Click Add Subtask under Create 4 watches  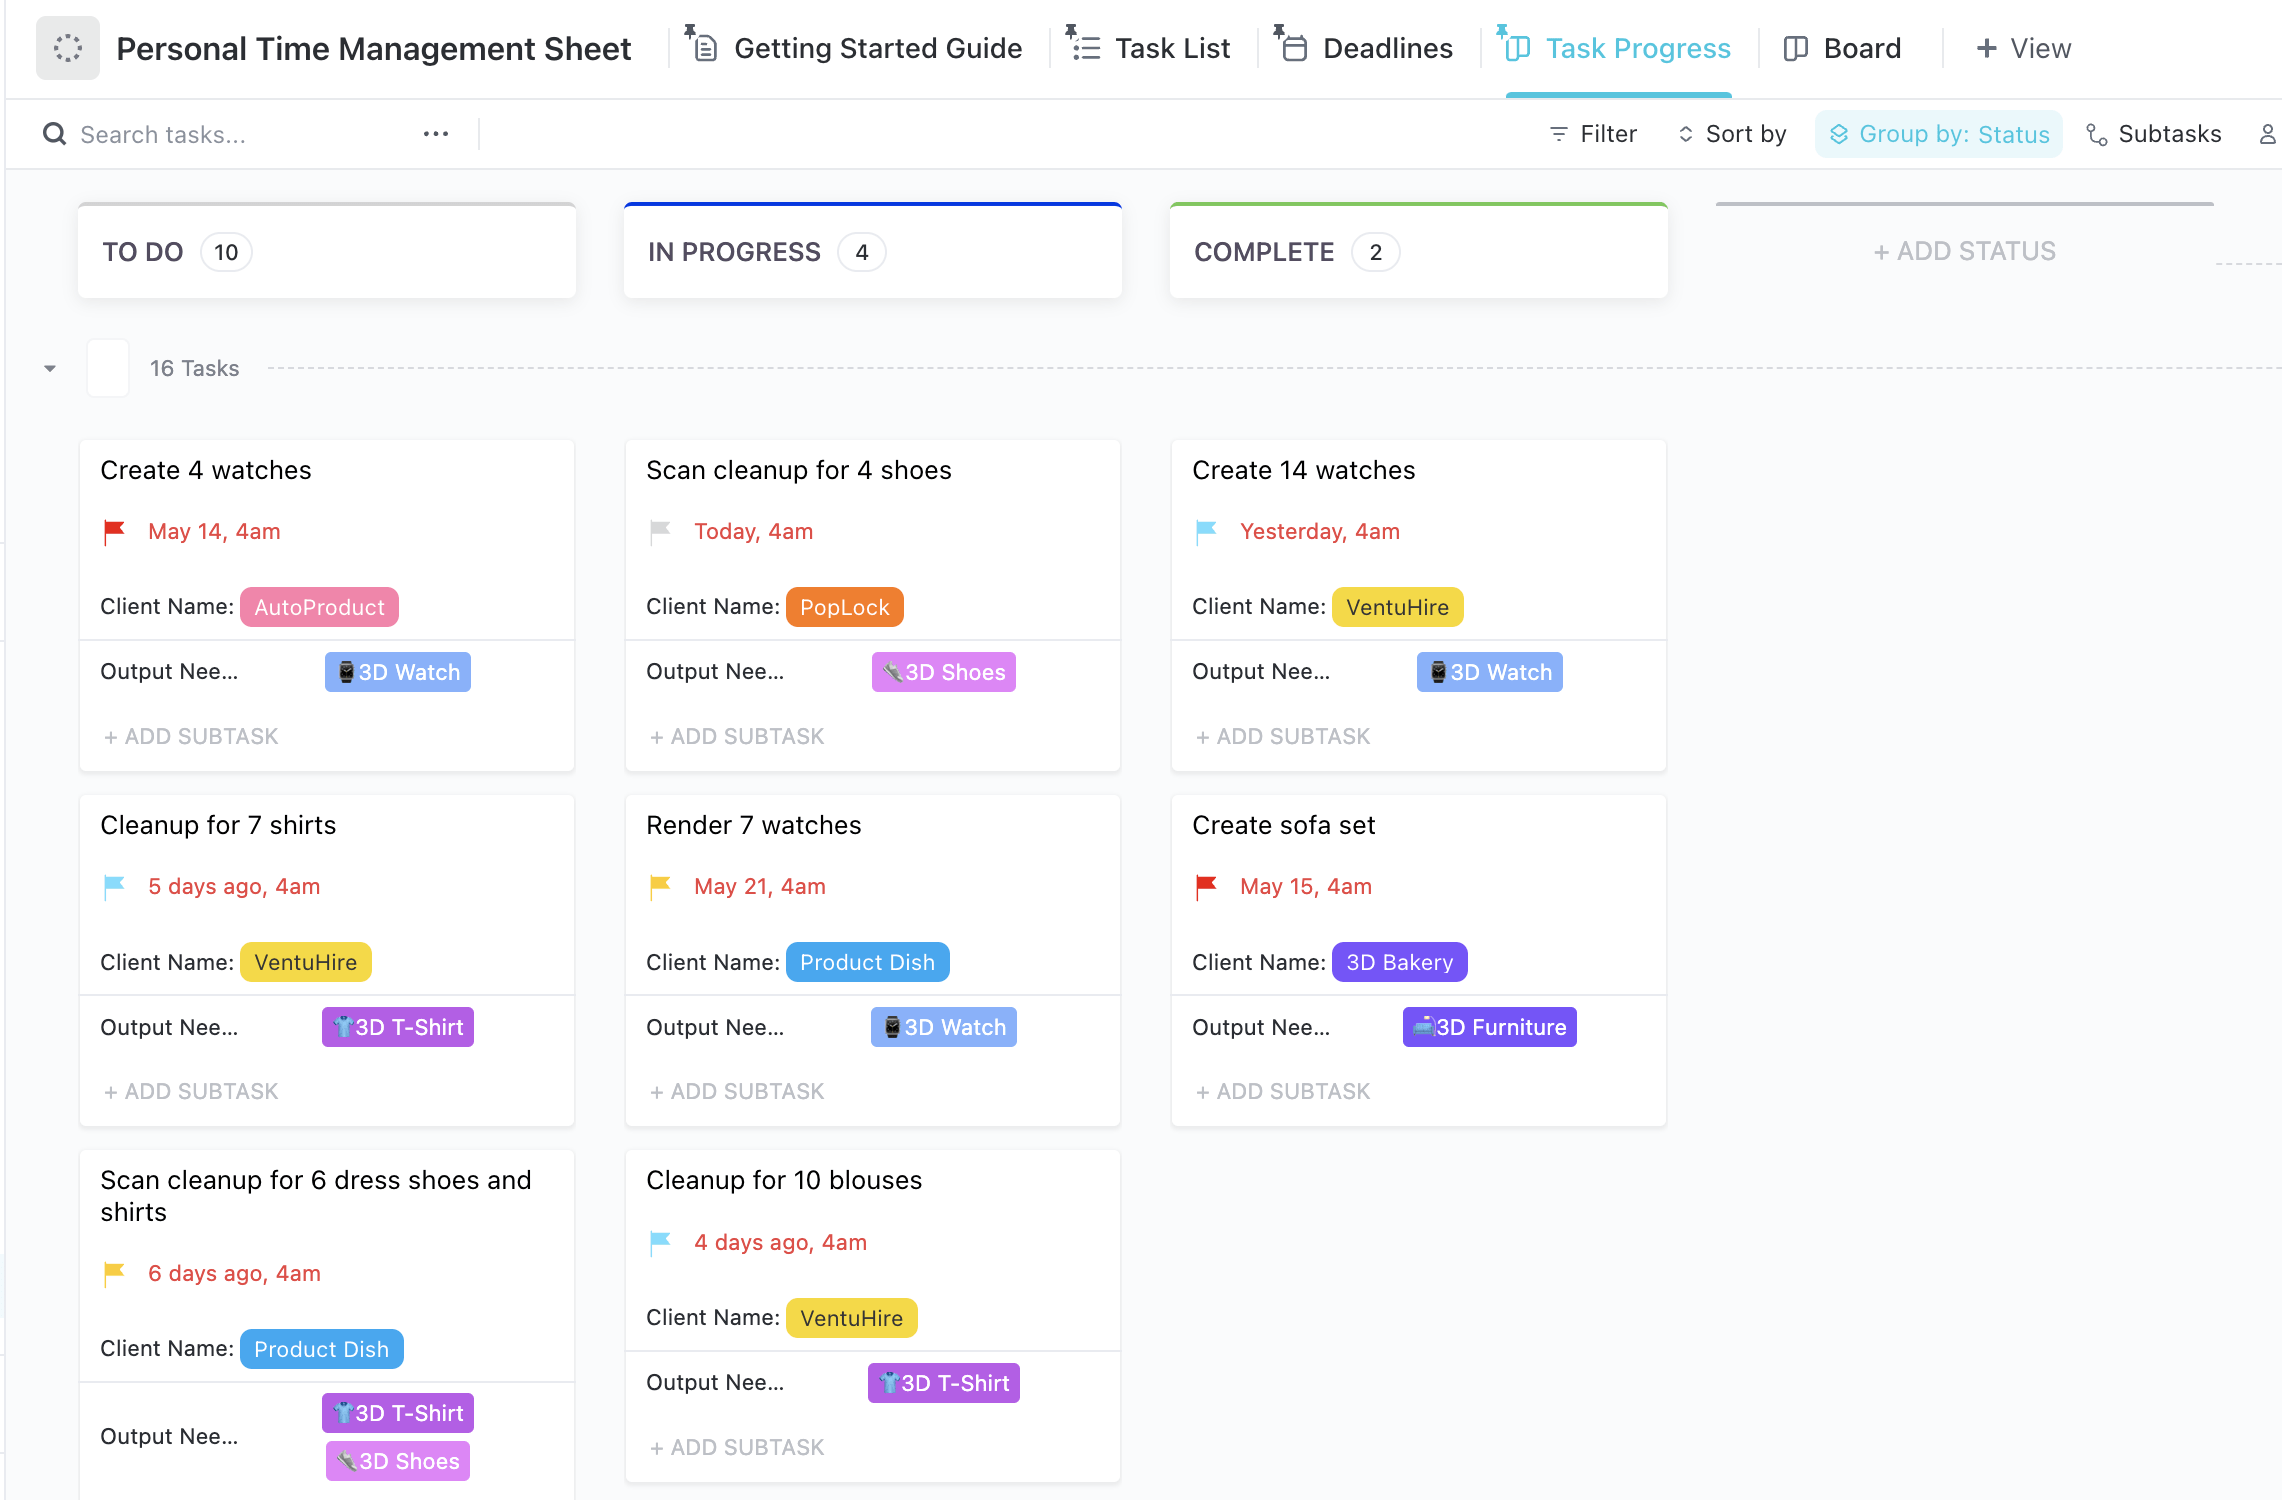click(189, 737)
